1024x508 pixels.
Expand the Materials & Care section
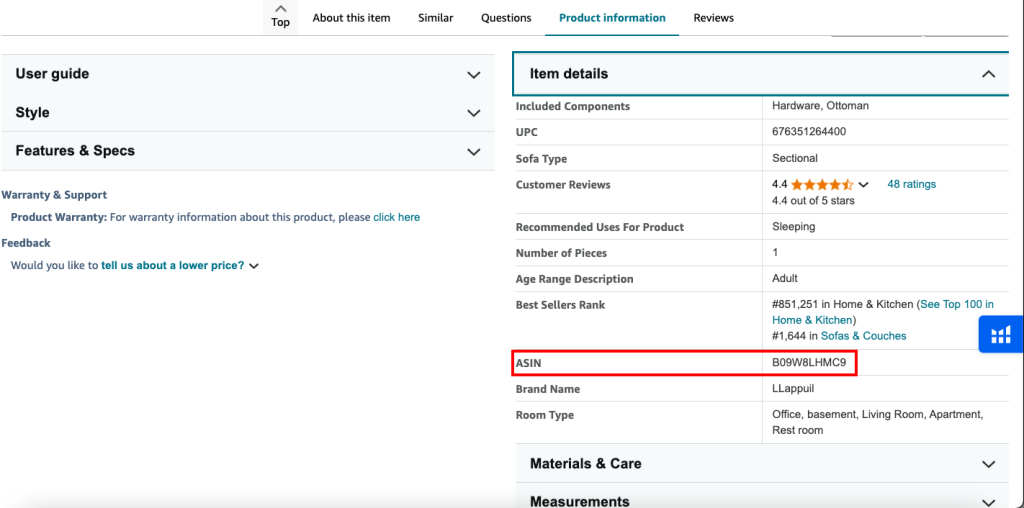point(988,464)
